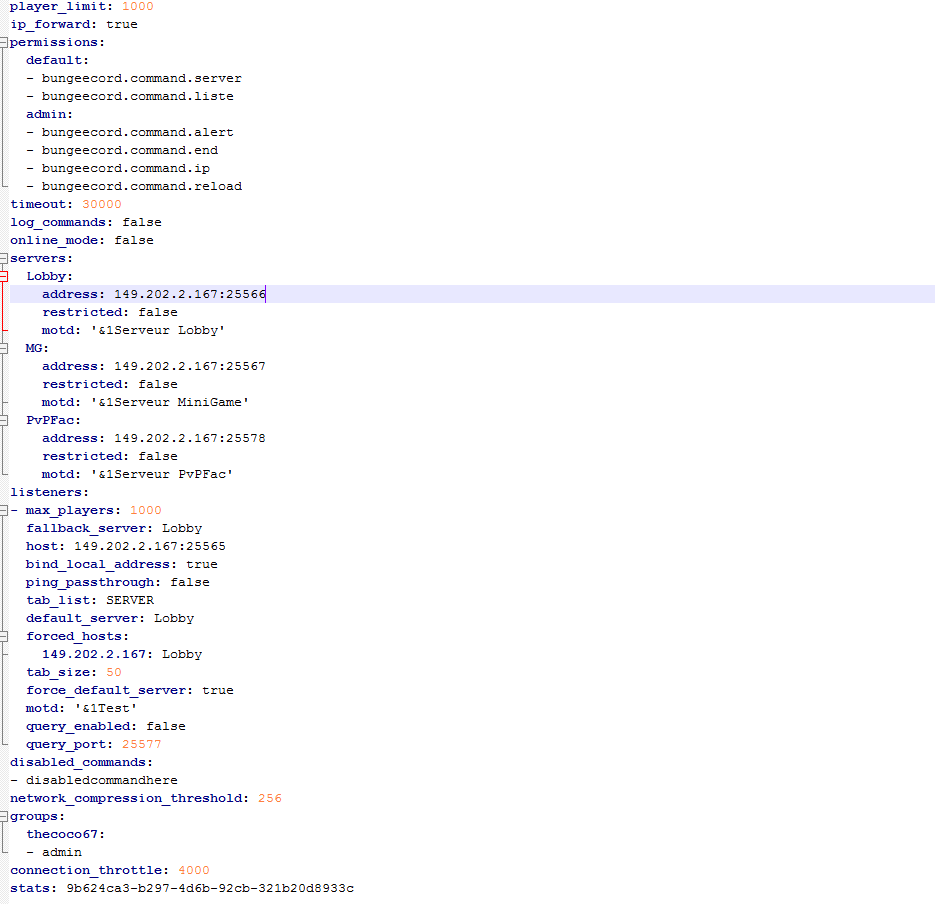Click the ping_passthrough: false line

coord(117,583)
